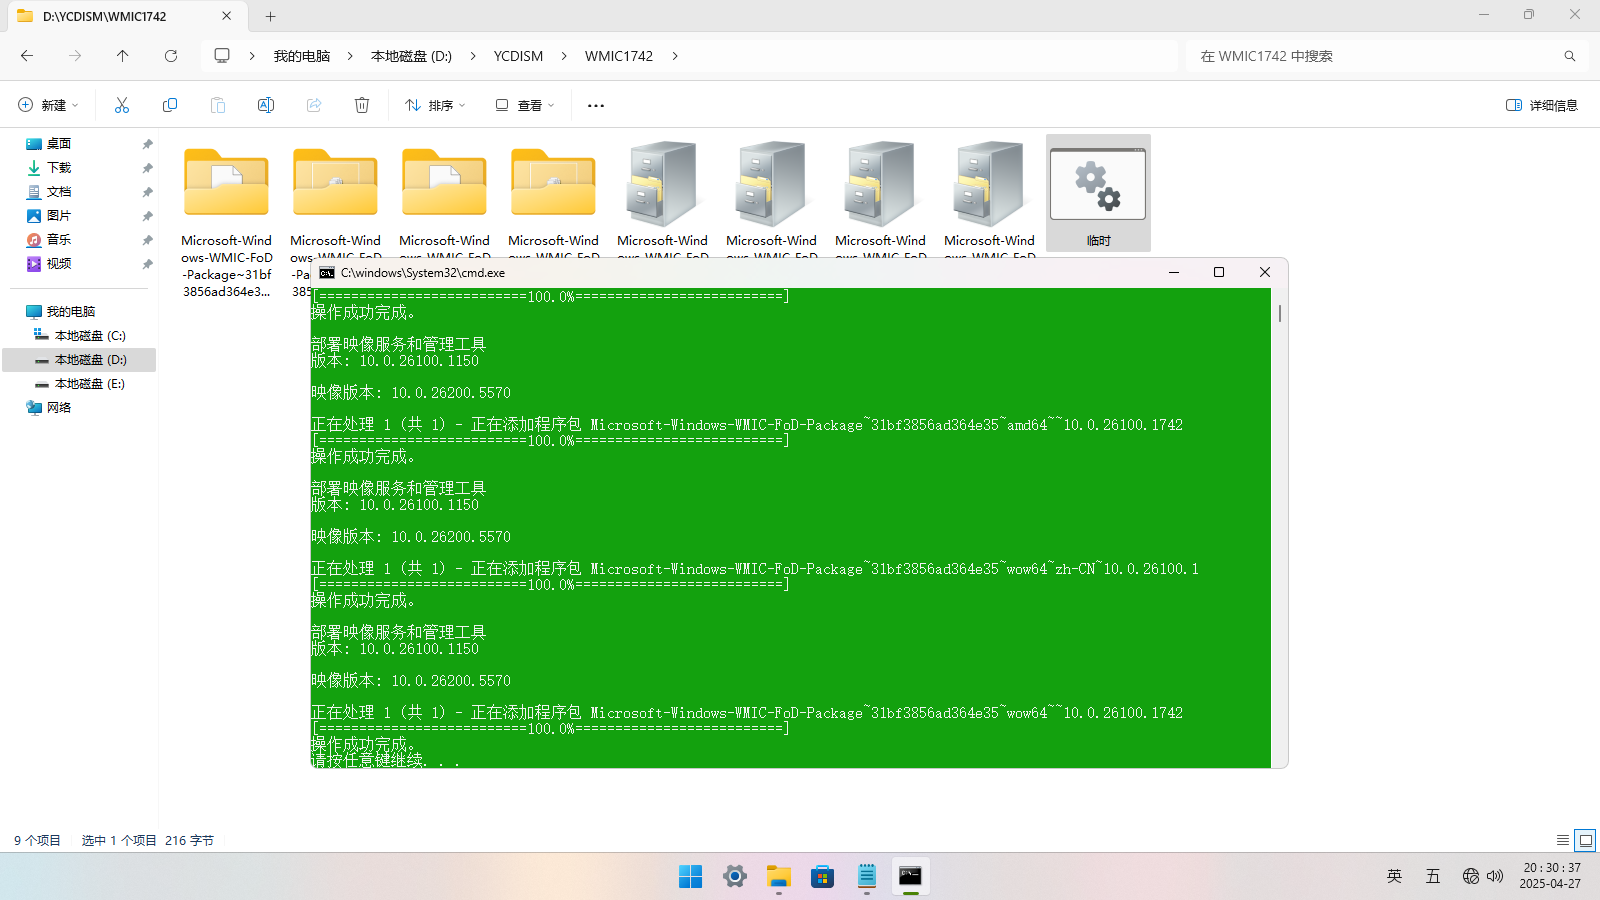The width and height of the screenshot is (1600, 900).
Task: Refresh the current folder view
Action: [x=171, y=56]
